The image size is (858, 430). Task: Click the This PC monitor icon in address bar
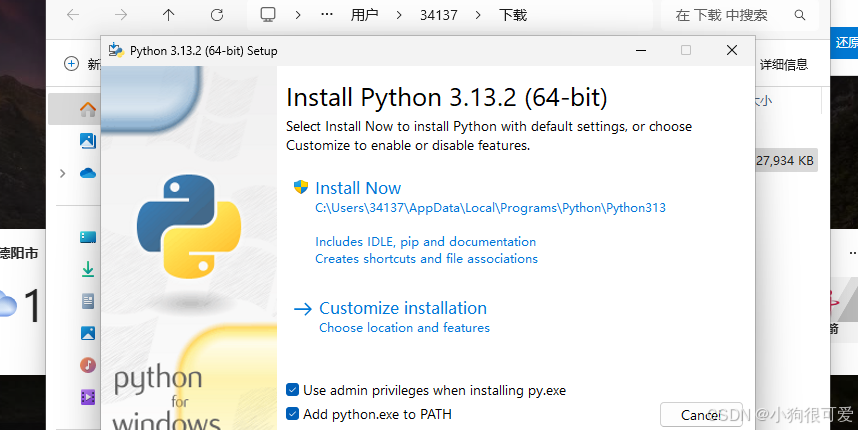[268, 15]
